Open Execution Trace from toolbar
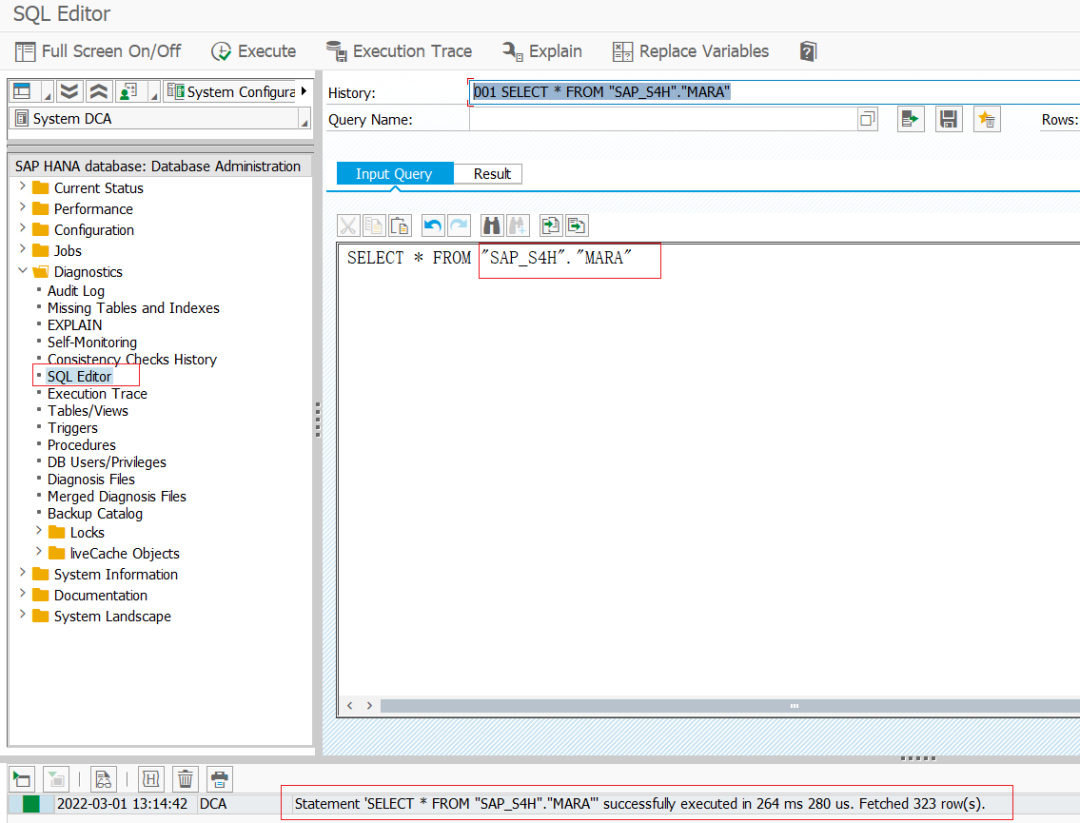The image size is (1080, 823). 399,52
